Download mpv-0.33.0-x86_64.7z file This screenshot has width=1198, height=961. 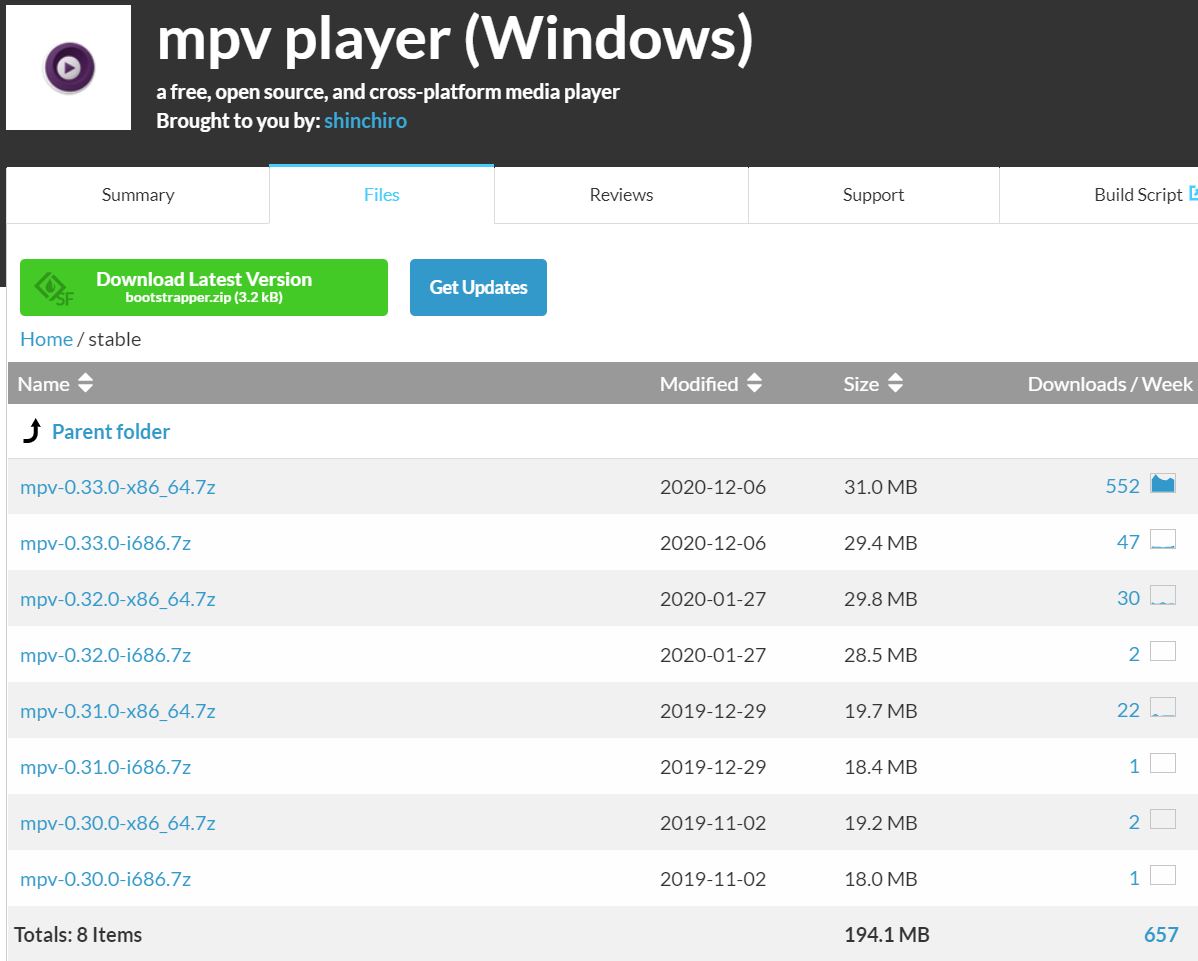tap(118, 487)
